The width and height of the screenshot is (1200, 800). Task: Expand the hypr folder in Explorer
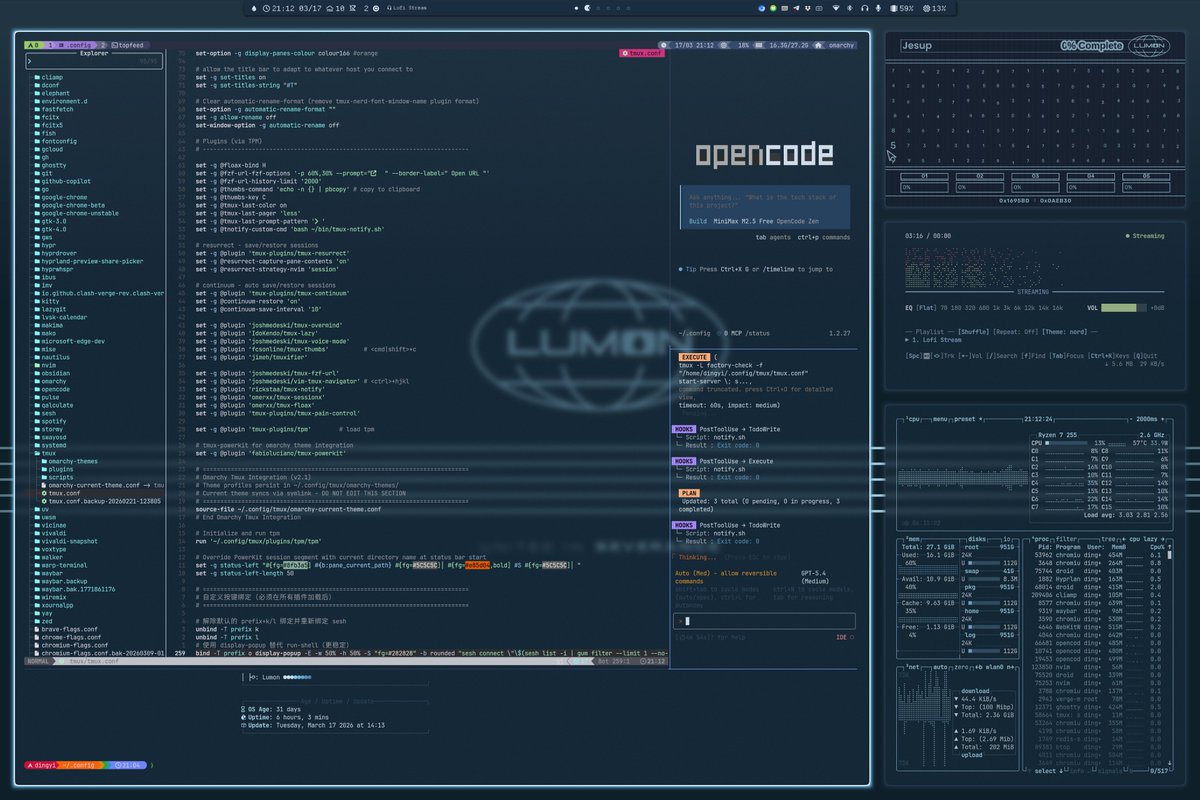coord(46,245)
